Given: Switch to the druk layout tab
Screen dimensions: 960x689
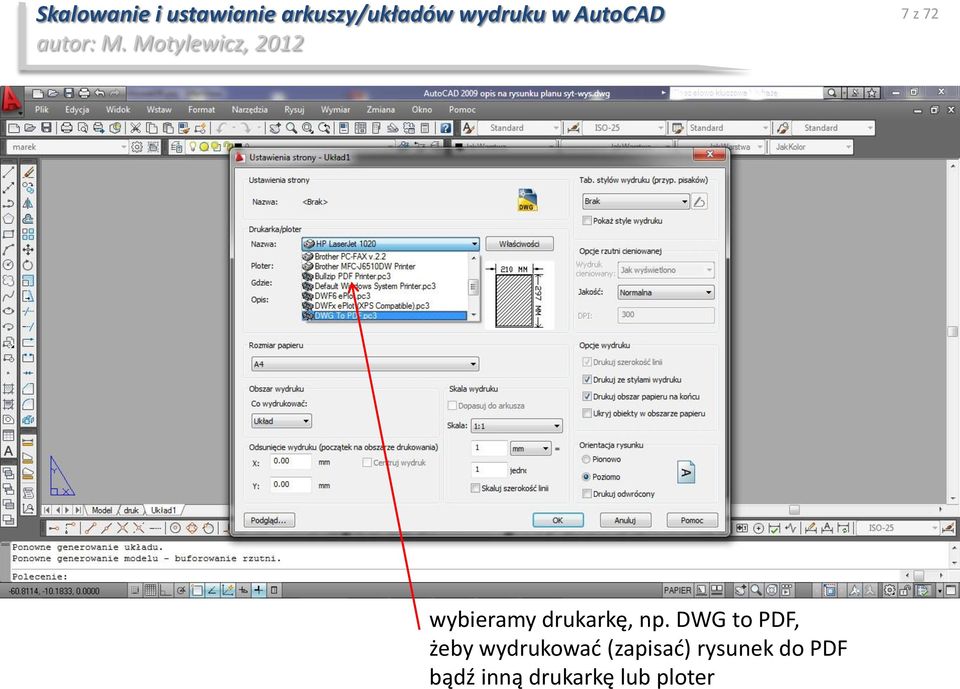Looking at the screenshot, I should point(131,510).
